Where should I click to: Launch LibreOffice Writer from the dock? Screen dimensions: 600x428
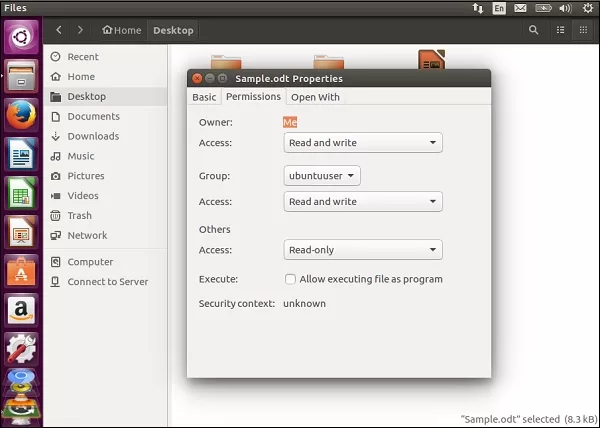click(21, 155)
